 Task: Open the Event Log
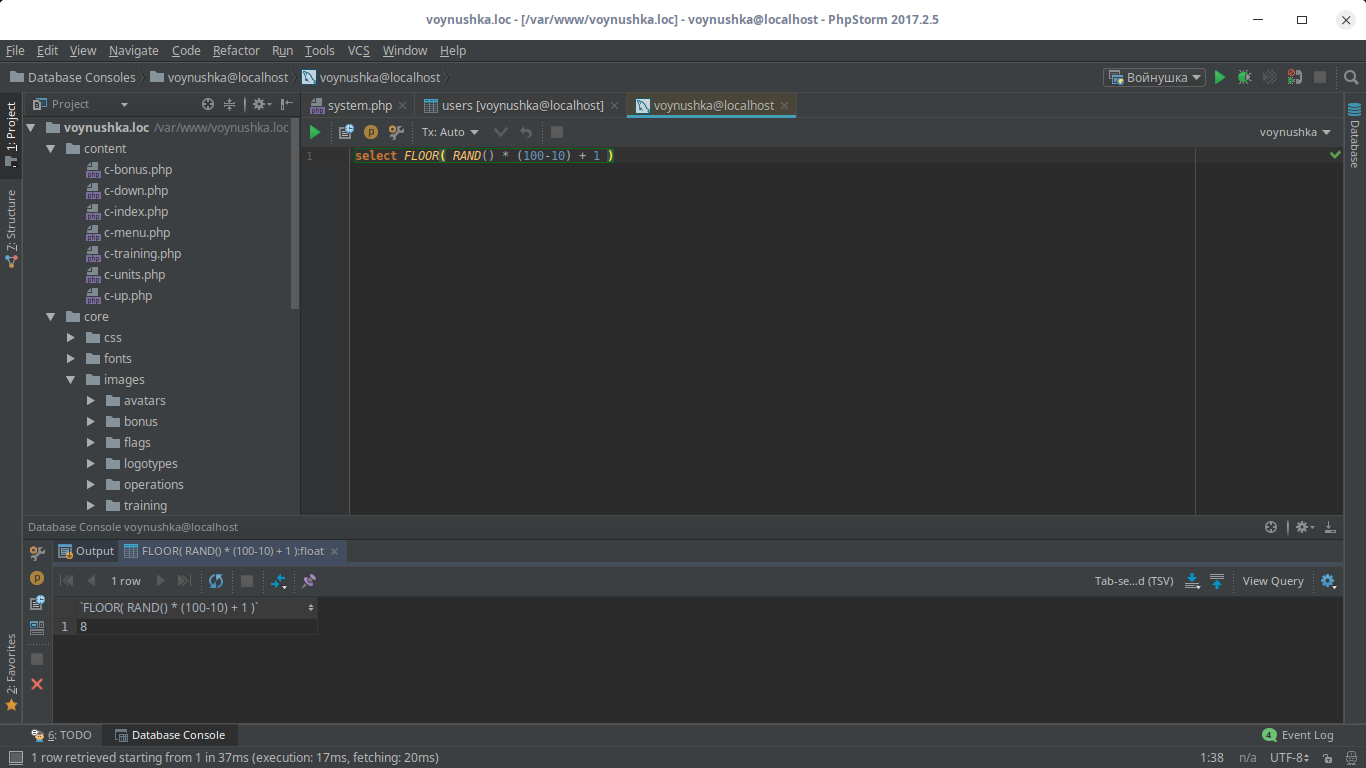[x=1298, y=735]
